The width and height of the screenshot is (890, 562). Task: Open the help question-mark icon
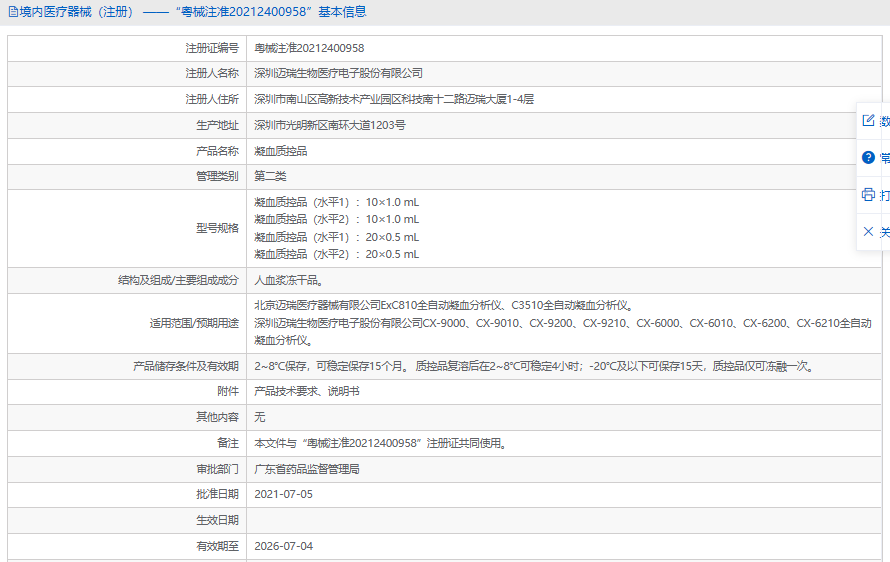(868, 157)
